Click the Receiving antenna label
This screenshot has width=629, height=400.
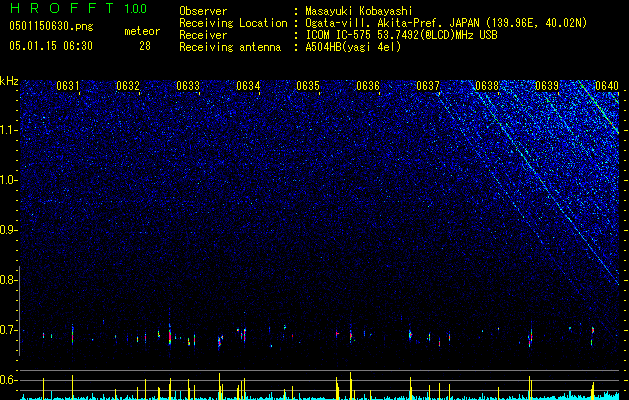pos(230,47)
